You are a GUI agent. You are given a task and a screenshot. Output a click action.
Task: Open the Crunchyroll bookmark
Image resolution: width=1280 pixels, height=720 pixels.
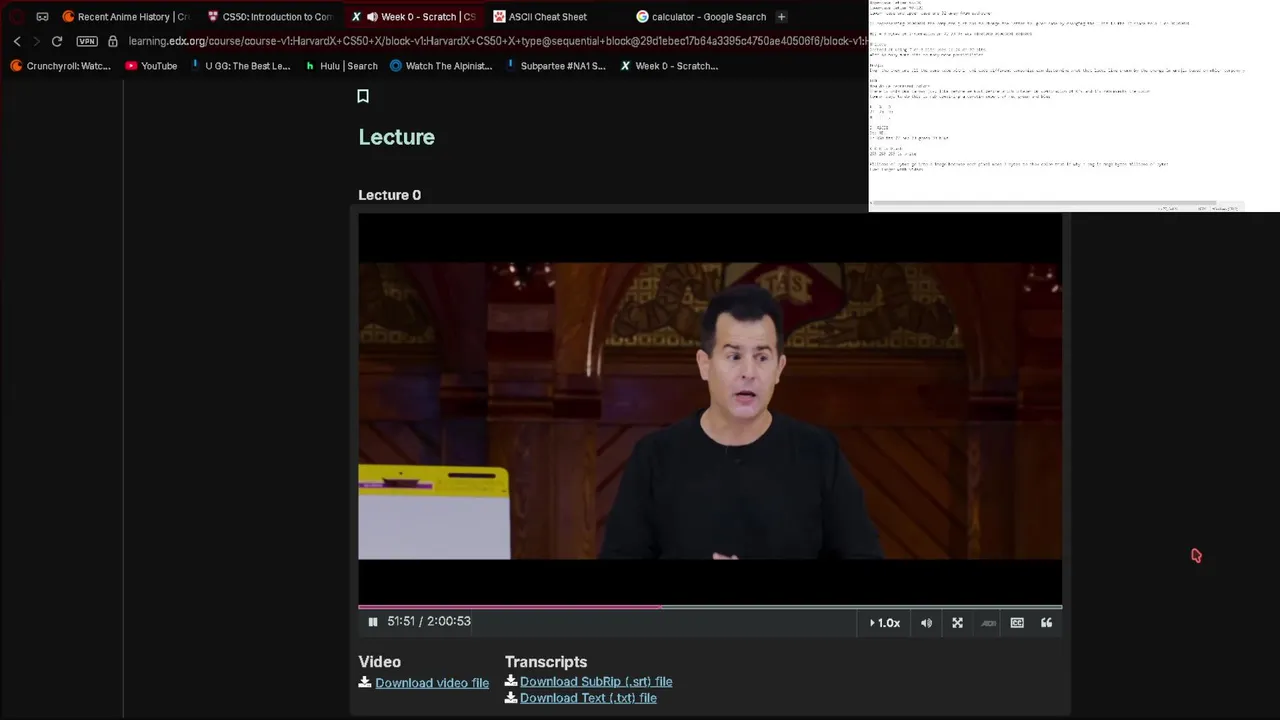pos(60,66)
